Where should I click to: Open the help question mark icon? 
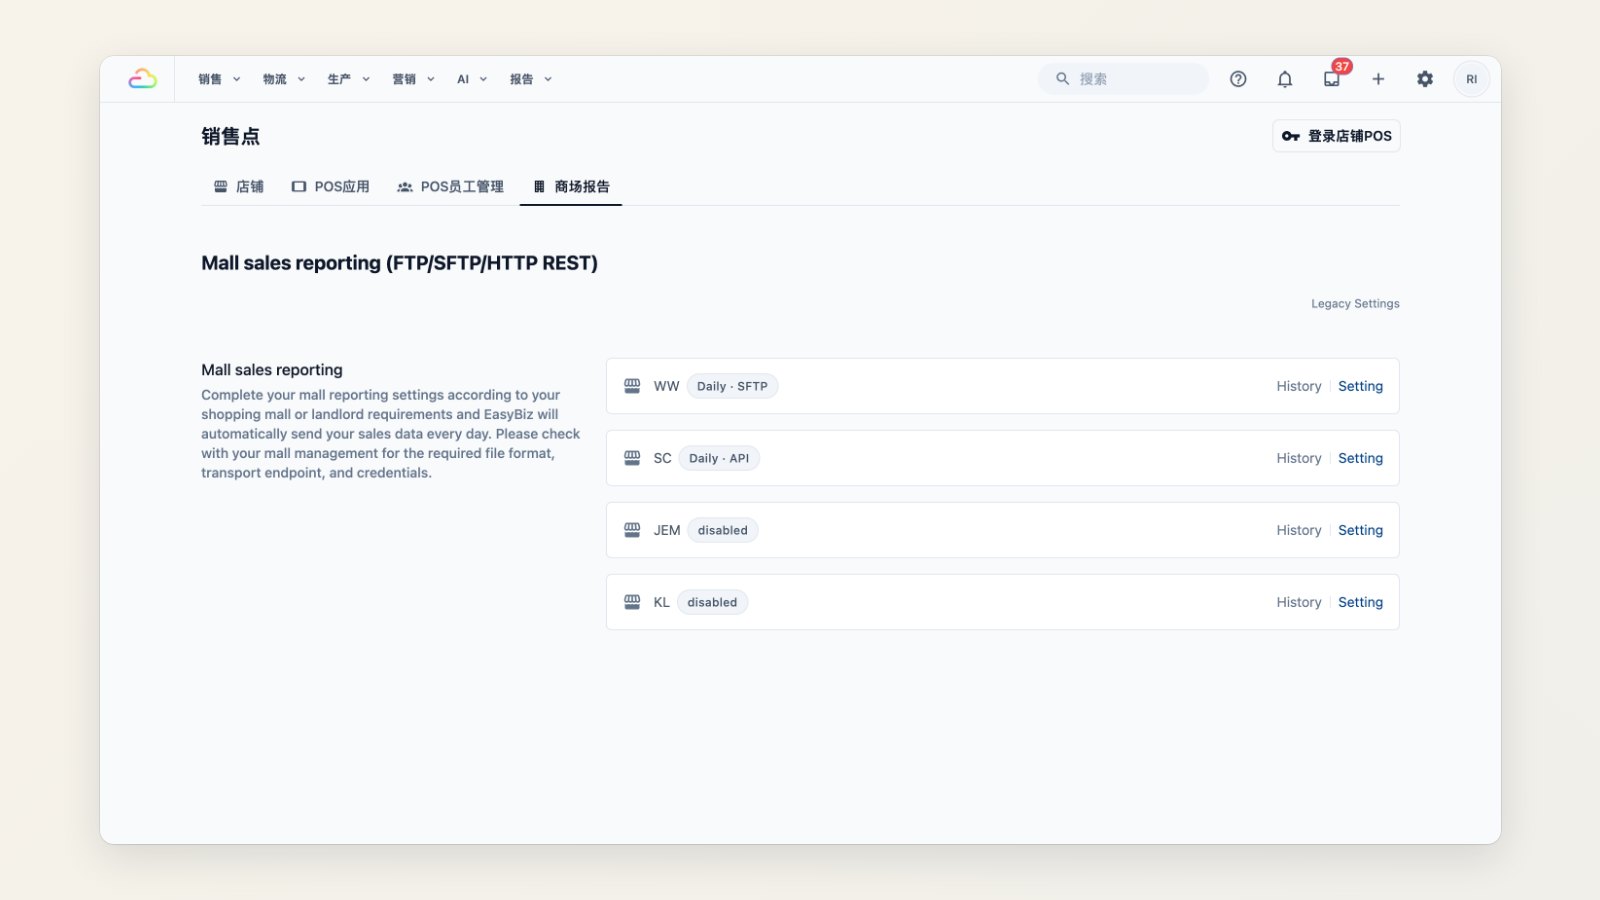(1238, 79)
